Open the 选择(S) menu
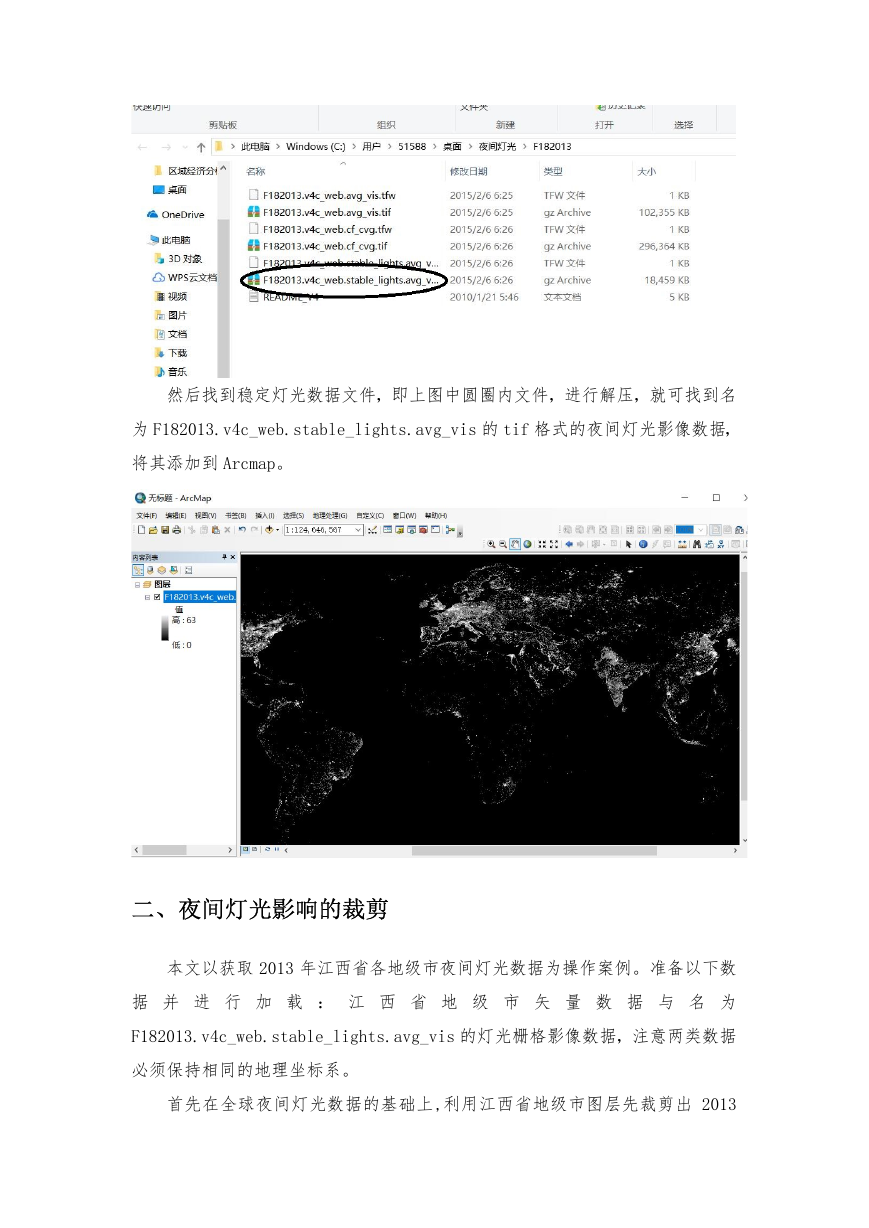The width and height of the screenshot is (869, 1228). pos(293,516)
